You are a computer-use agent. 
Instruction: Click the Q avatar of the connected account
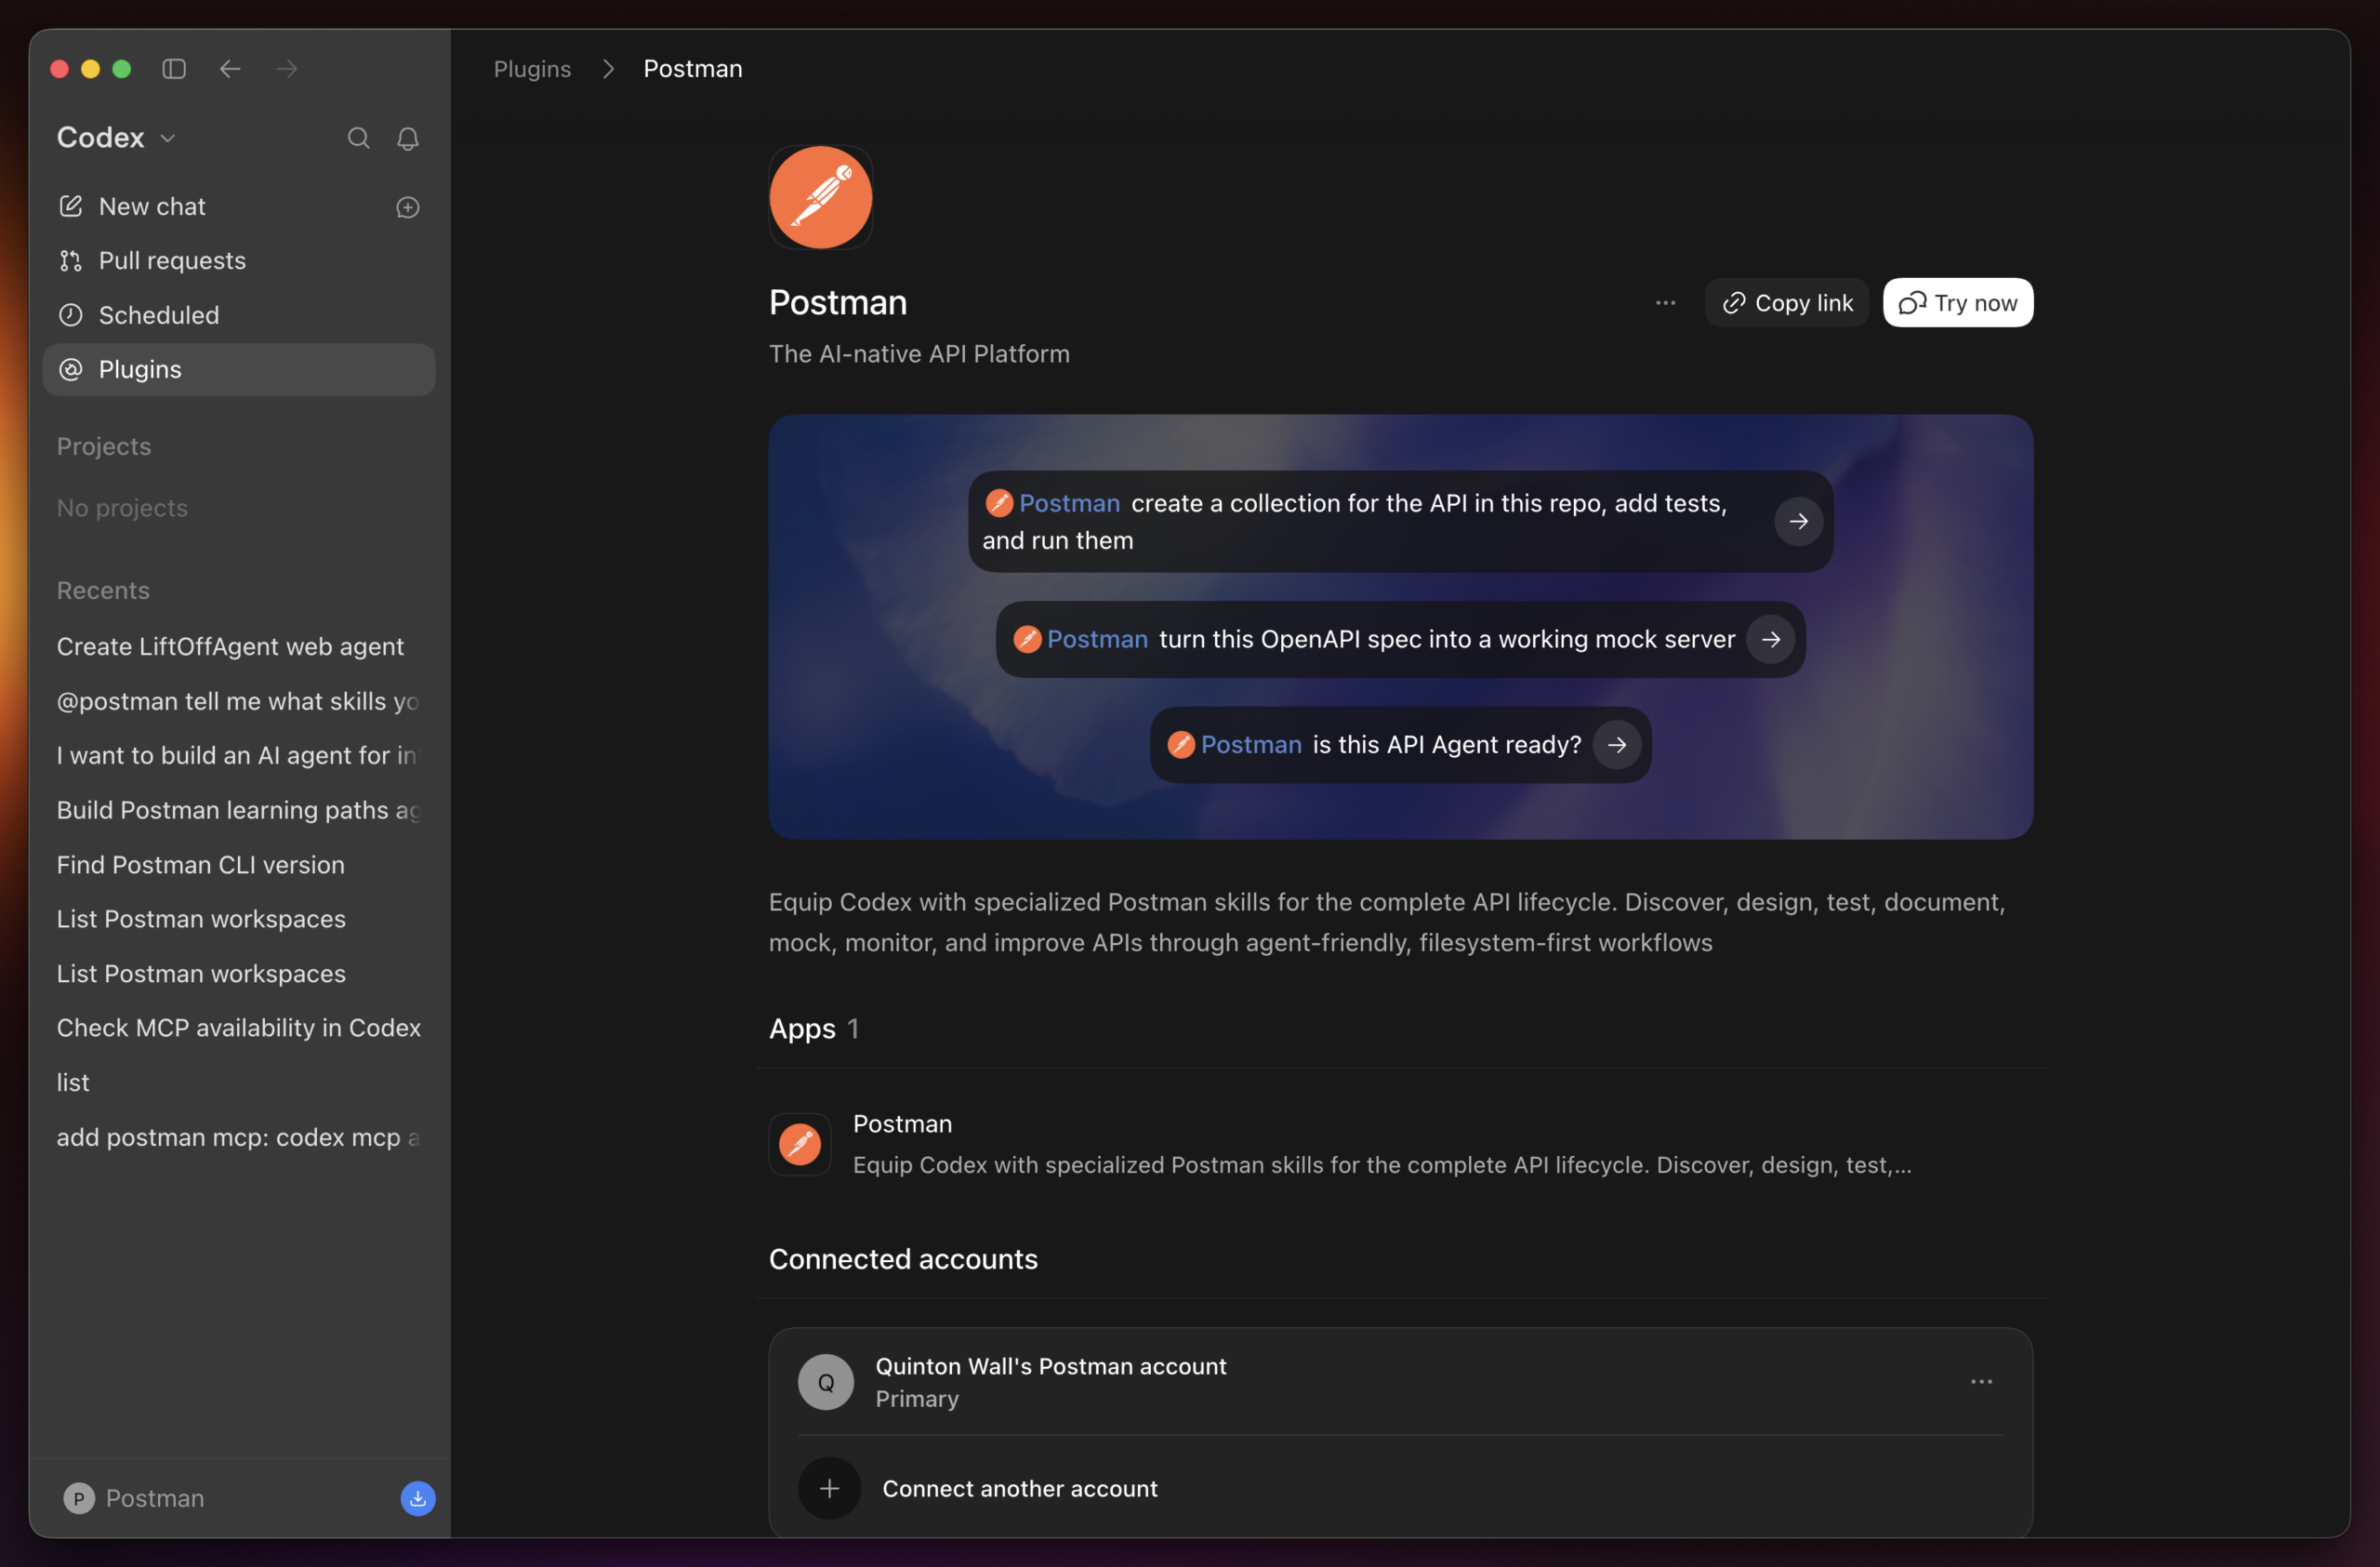[825, 1382]
